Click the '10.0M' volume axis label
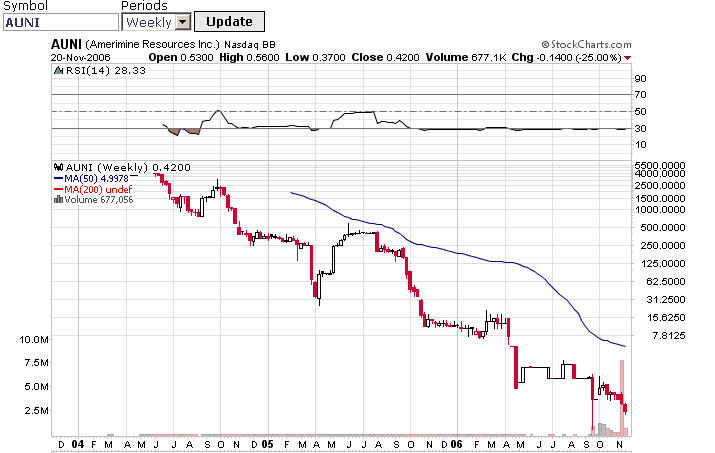Image resolution: width=715 pixels, height=453 pixels. point(34,339)
